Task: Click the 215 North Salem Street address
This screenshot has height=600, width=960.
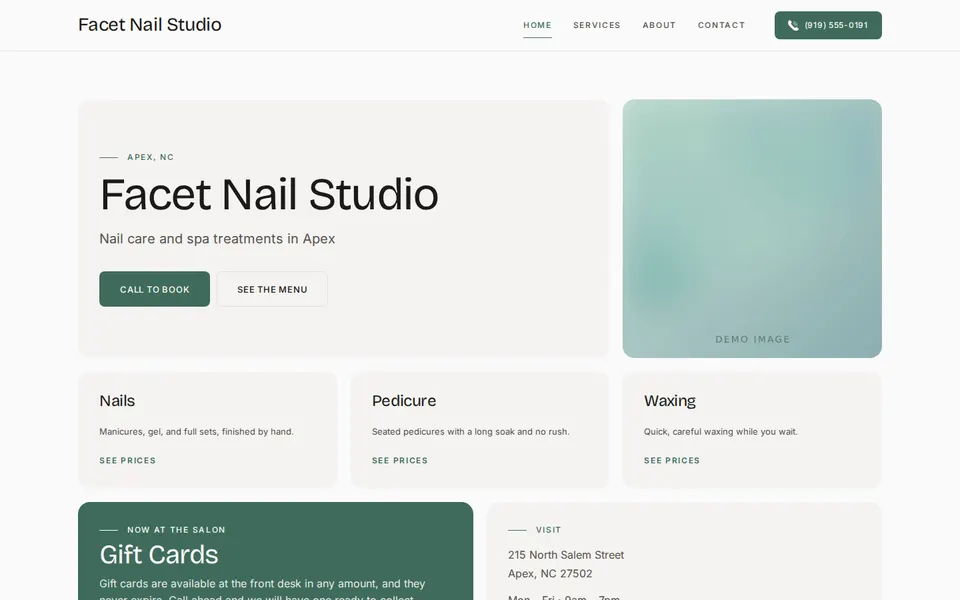Action: click(x=566, y=555)
